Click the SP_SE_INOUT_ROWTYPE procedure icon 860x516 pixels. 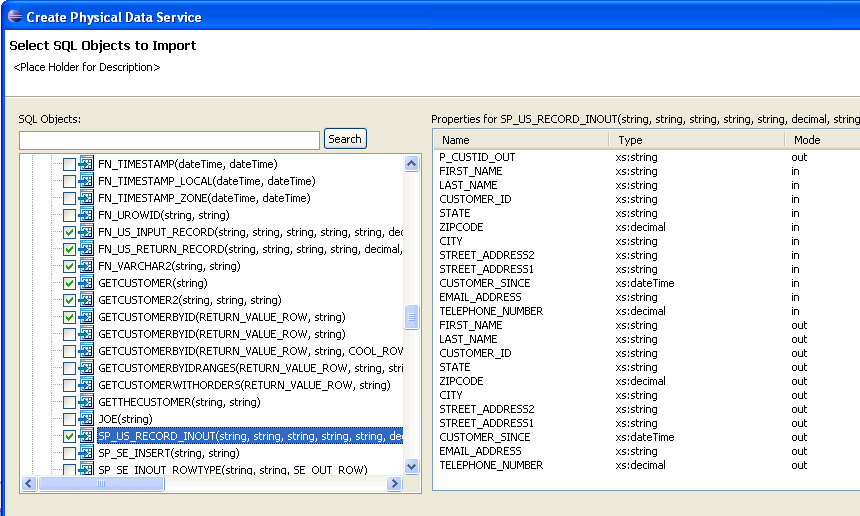(x=86, y=469)
